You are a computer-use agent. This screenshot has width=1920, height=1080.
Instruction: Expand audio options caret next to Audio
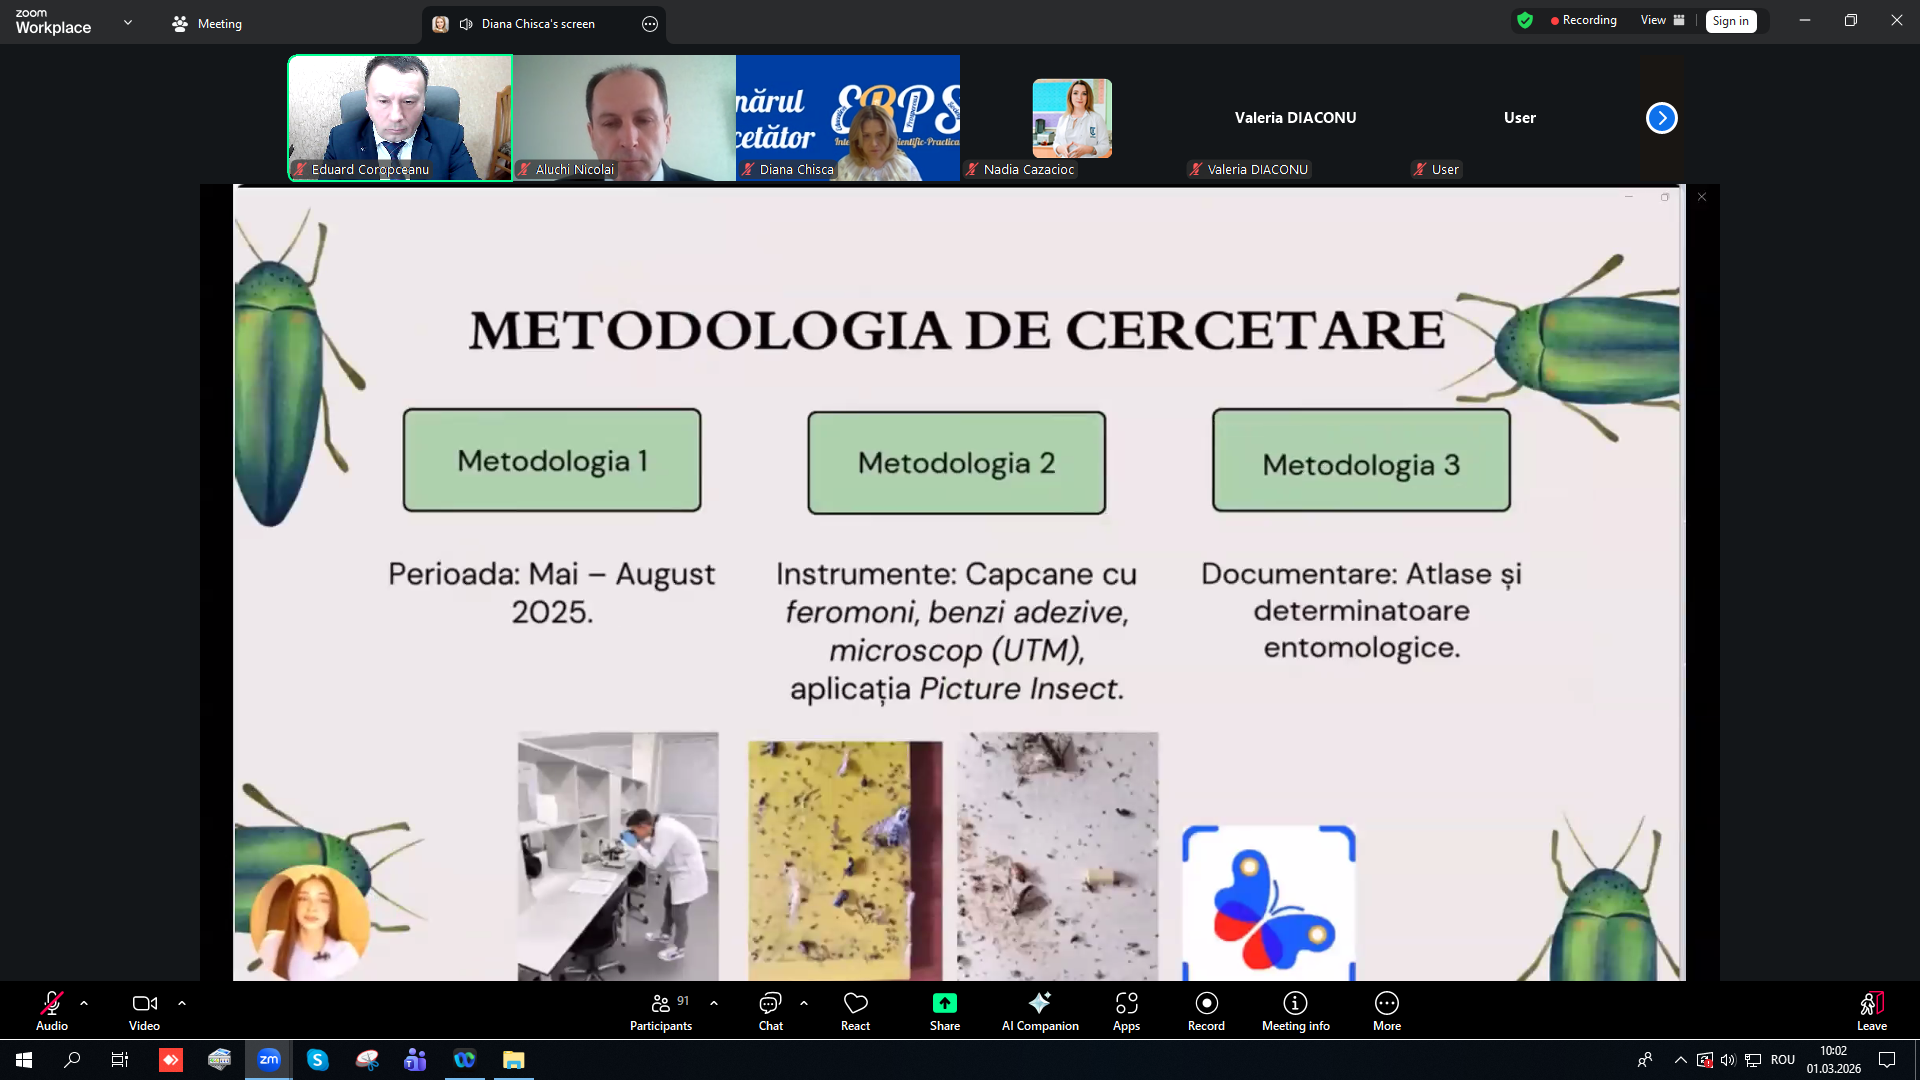click(84, 1002)
